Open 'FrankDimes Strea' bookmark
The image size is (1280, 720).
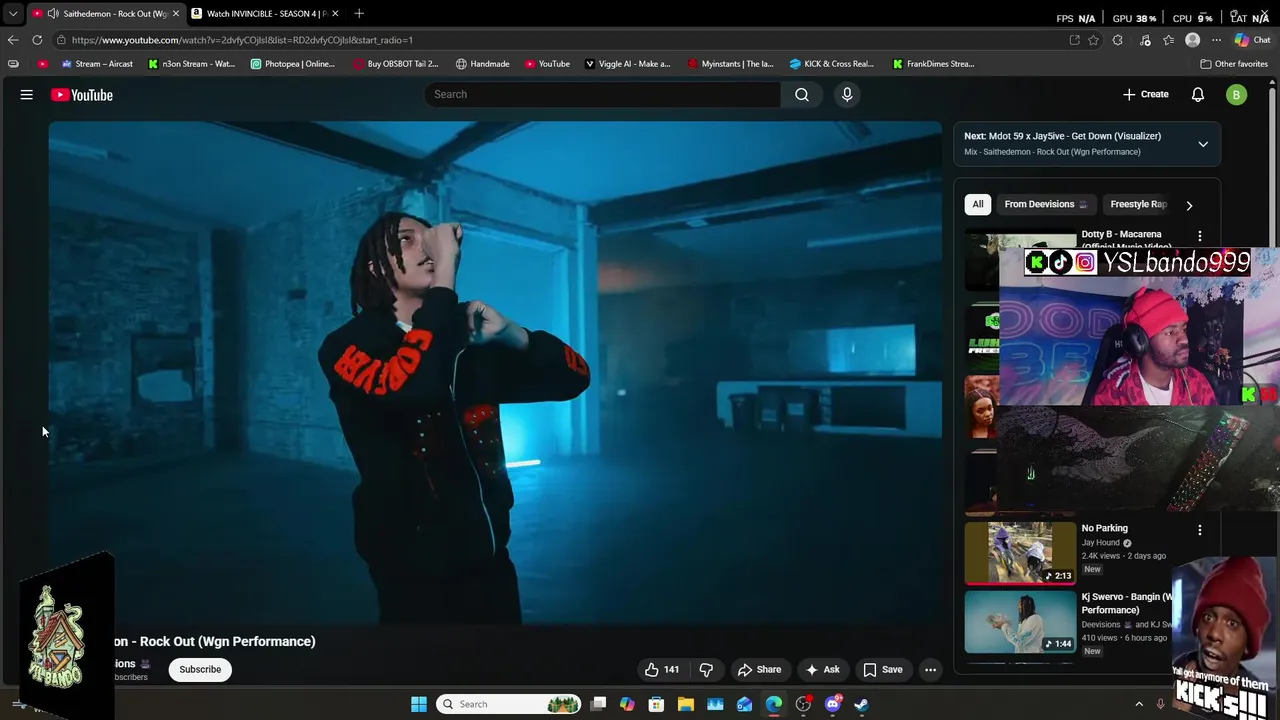tap(933, 64)
